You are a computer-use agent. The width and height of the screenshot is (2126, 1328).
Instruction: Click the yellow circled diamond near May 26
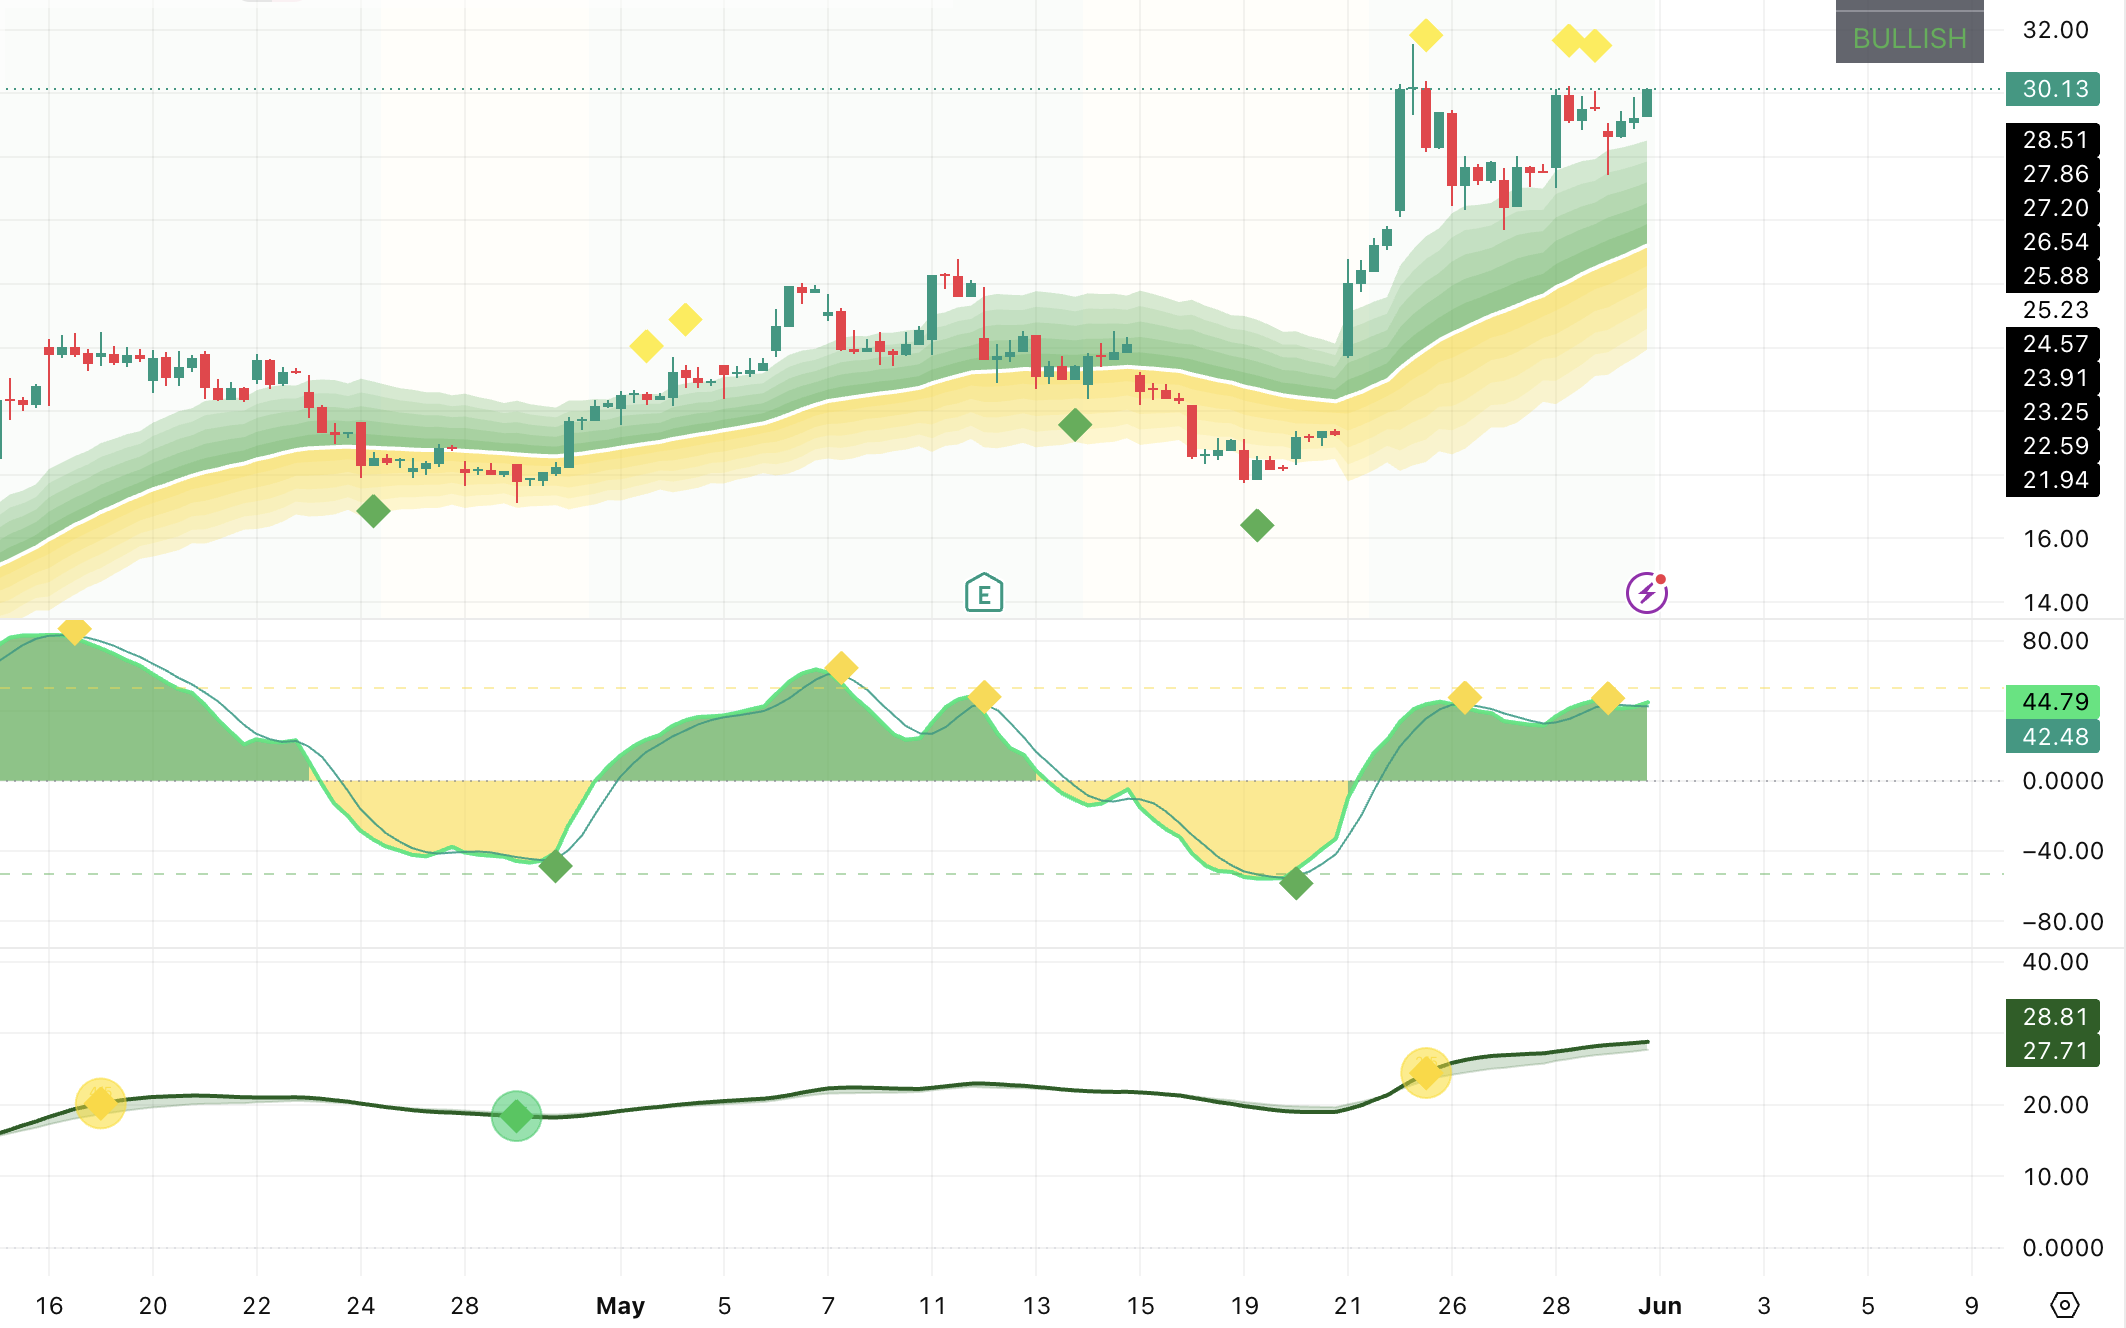point(1426,1073)
